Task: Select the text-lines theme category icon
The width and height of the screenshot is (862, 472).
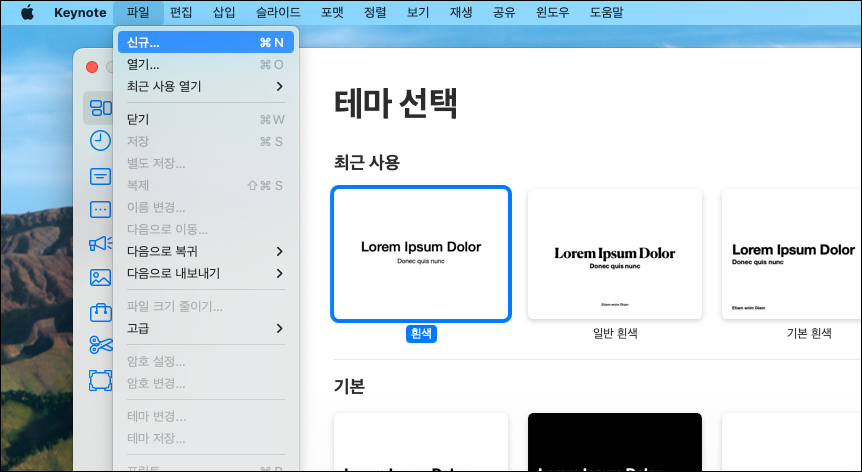Action: (x=100, y=176)
